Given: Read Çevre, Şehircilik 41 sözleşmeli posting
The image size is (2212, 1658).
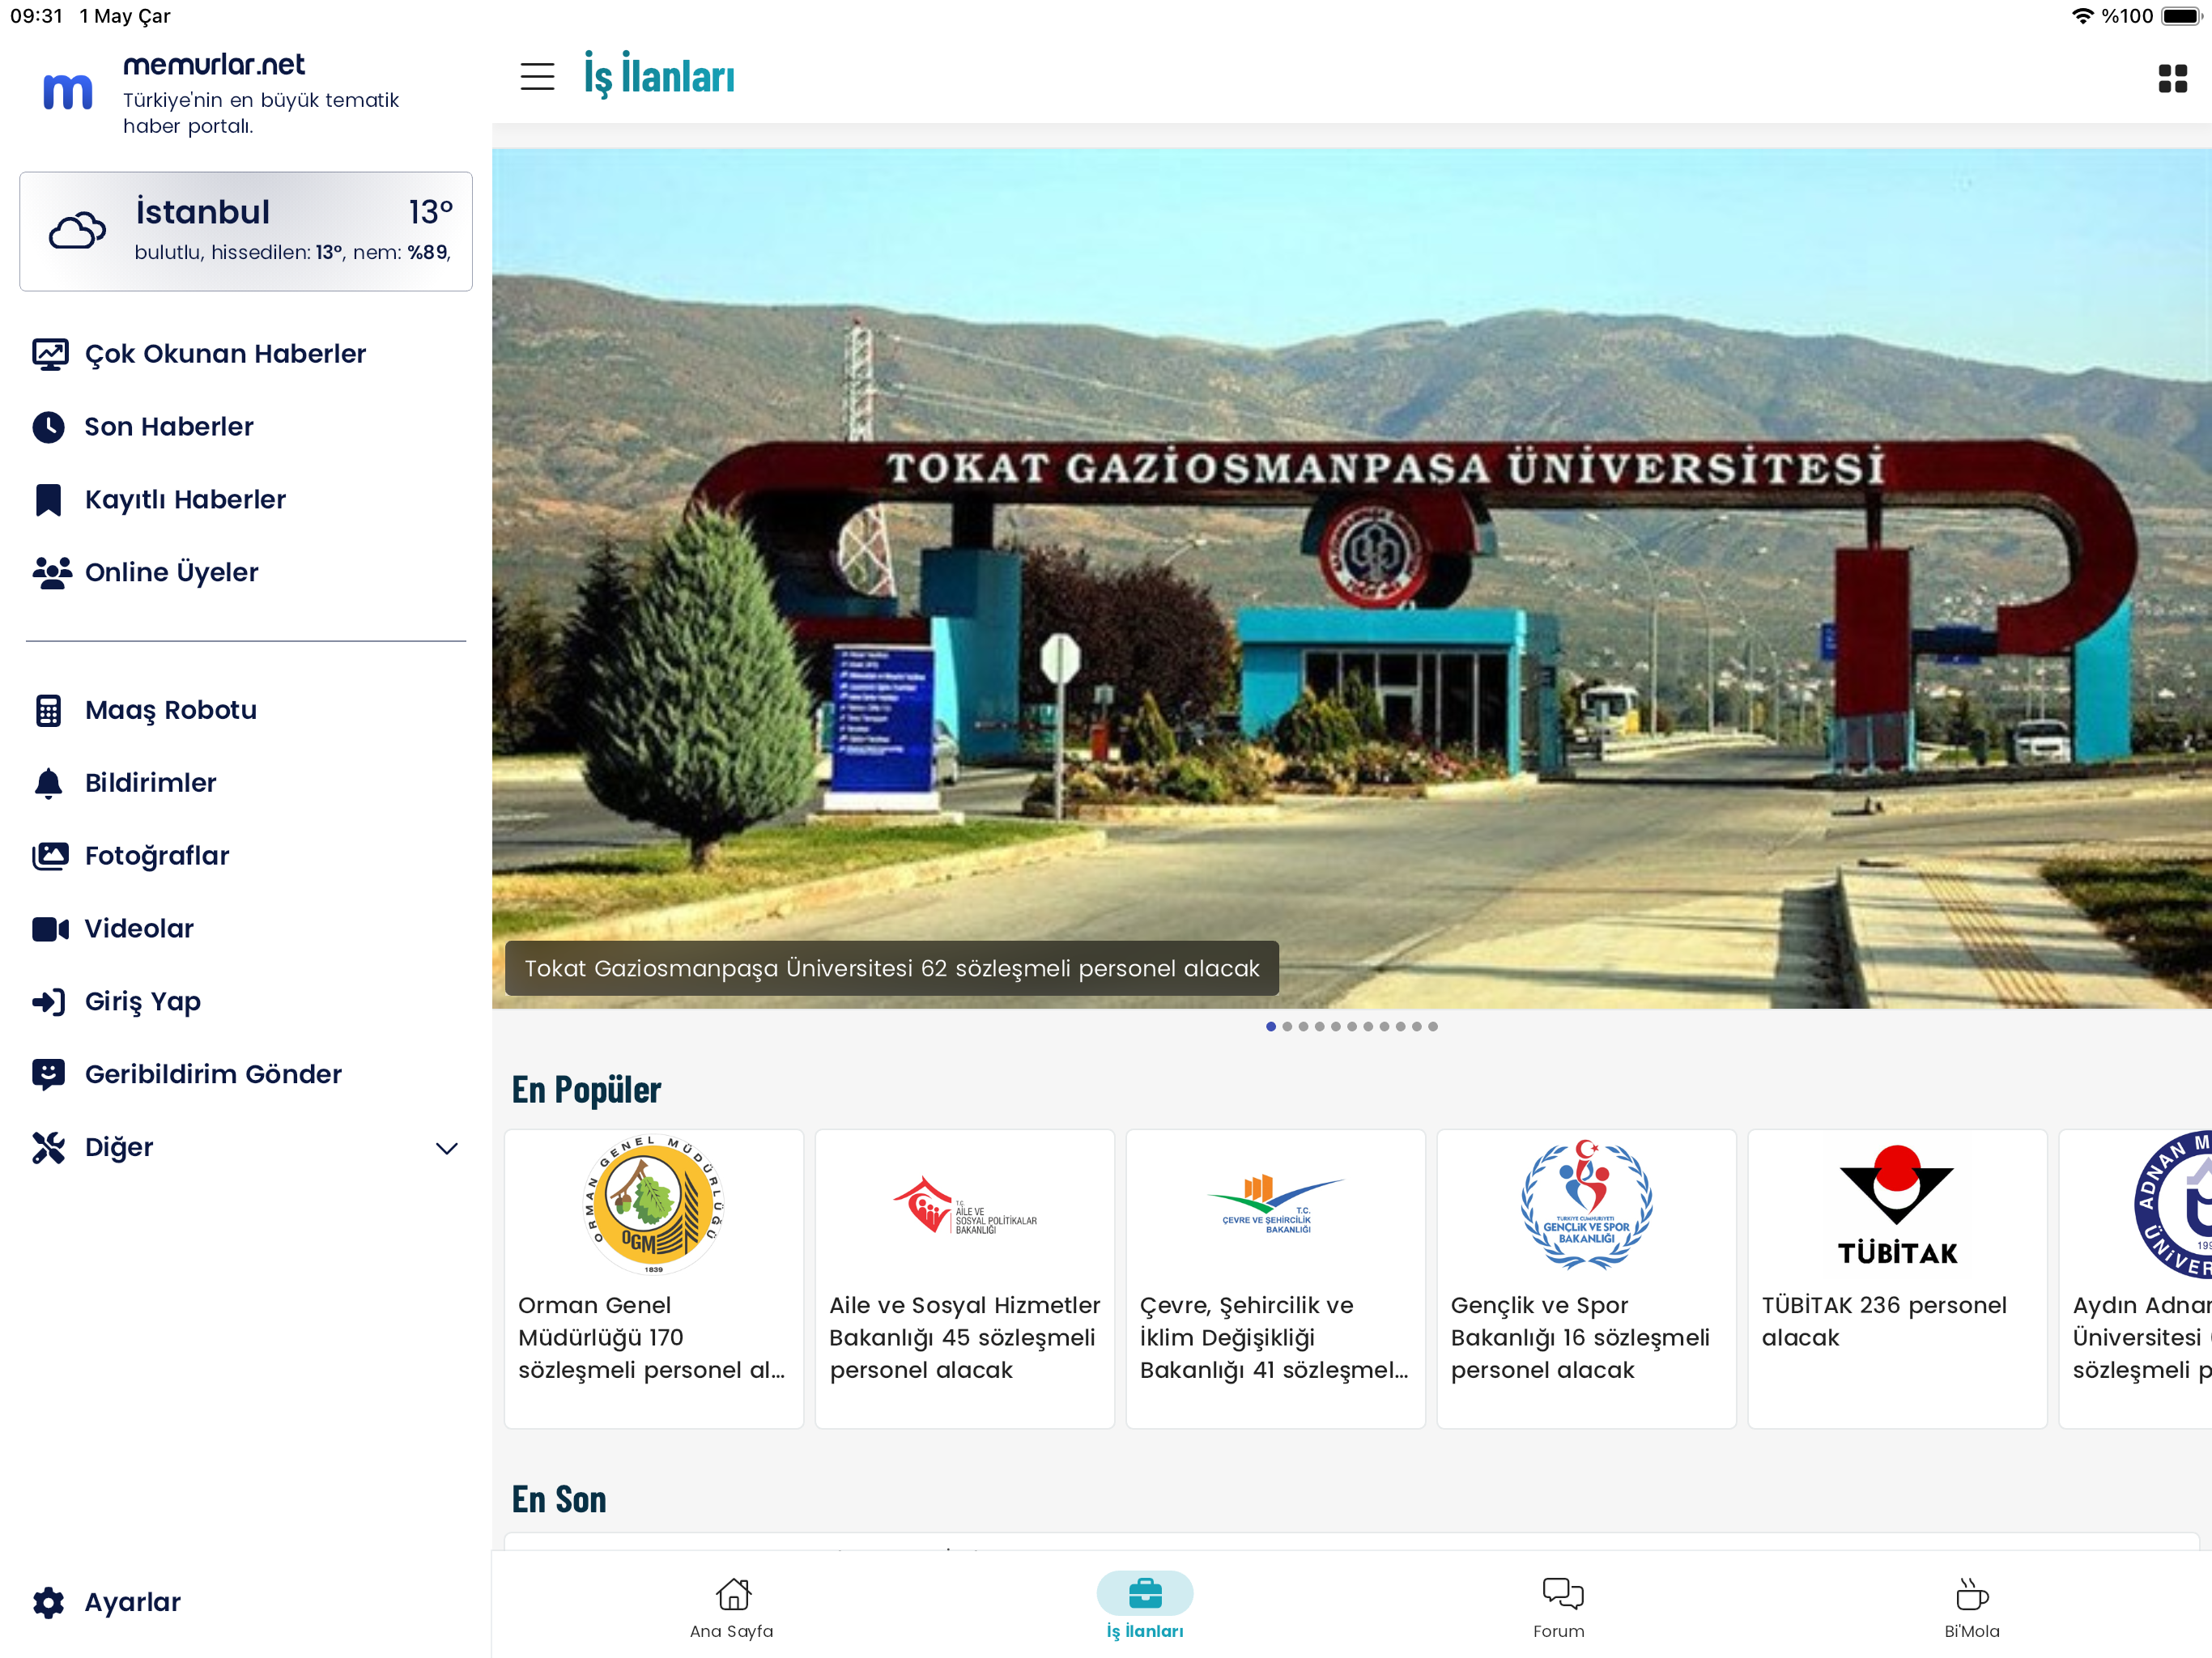Looking at the screenshot, I should pos(1274,1338).
